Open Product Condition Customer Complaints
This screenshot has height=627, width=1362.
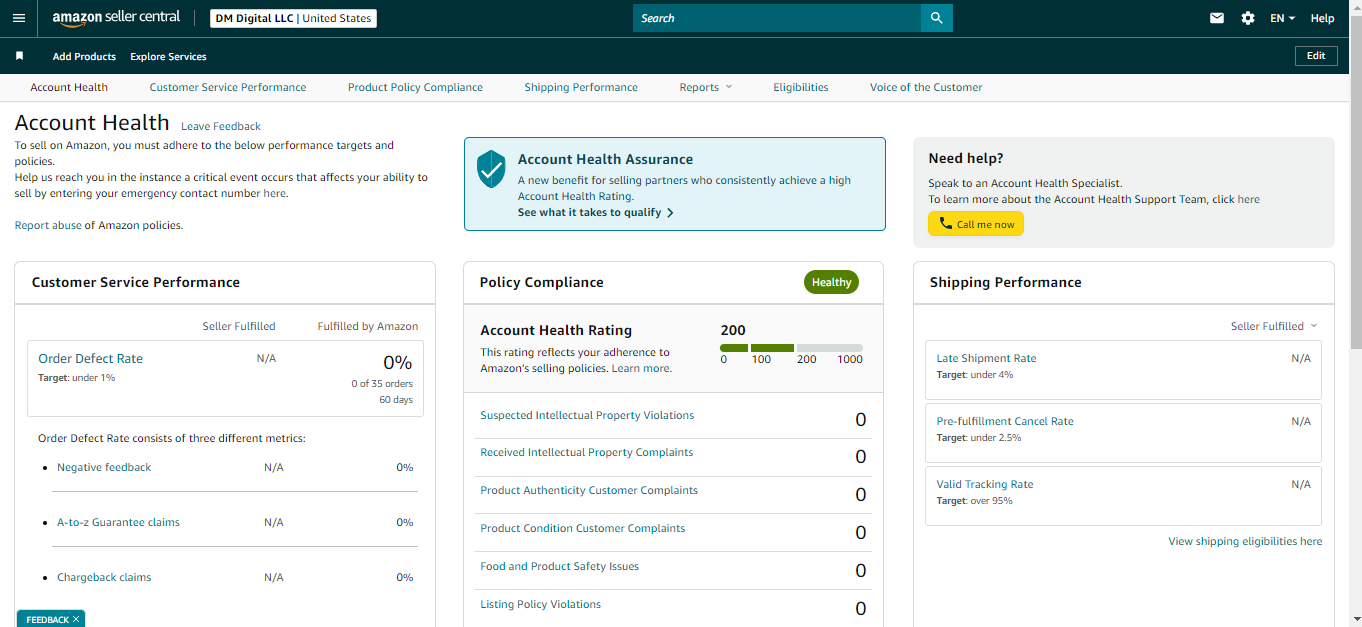(583, 528)
